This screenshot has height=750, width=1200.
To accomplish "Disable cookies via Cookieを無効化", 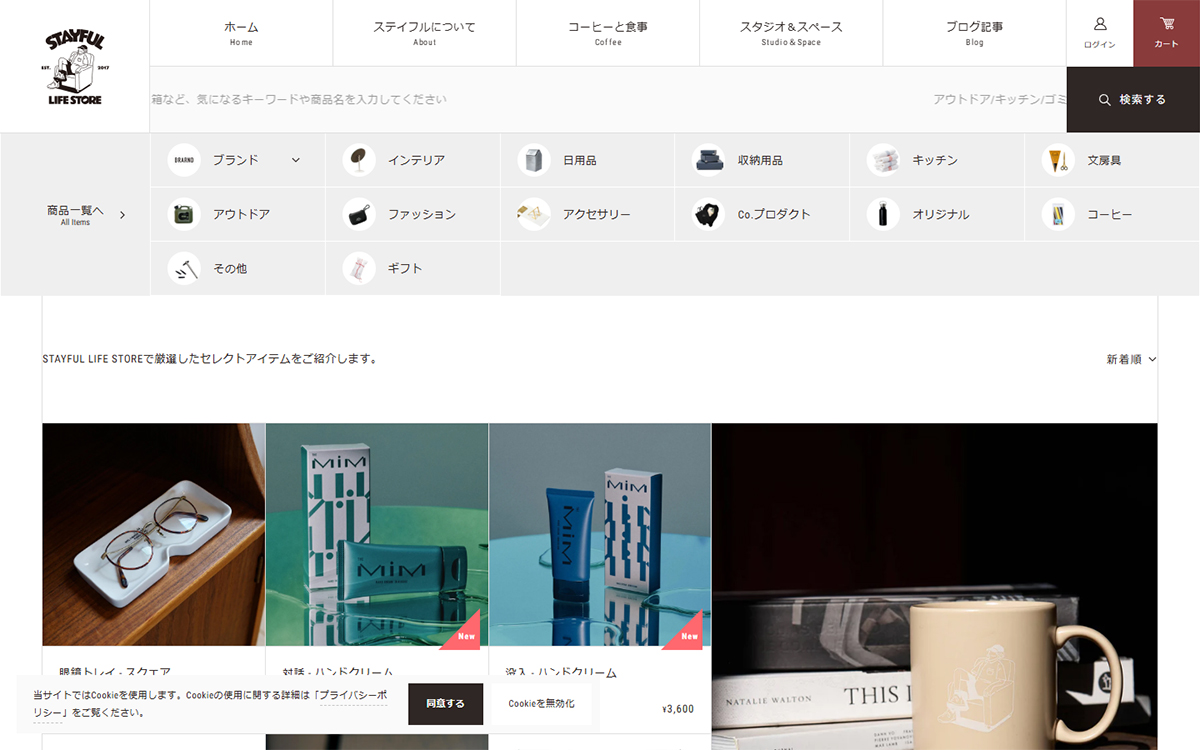I will coord(541,704).
